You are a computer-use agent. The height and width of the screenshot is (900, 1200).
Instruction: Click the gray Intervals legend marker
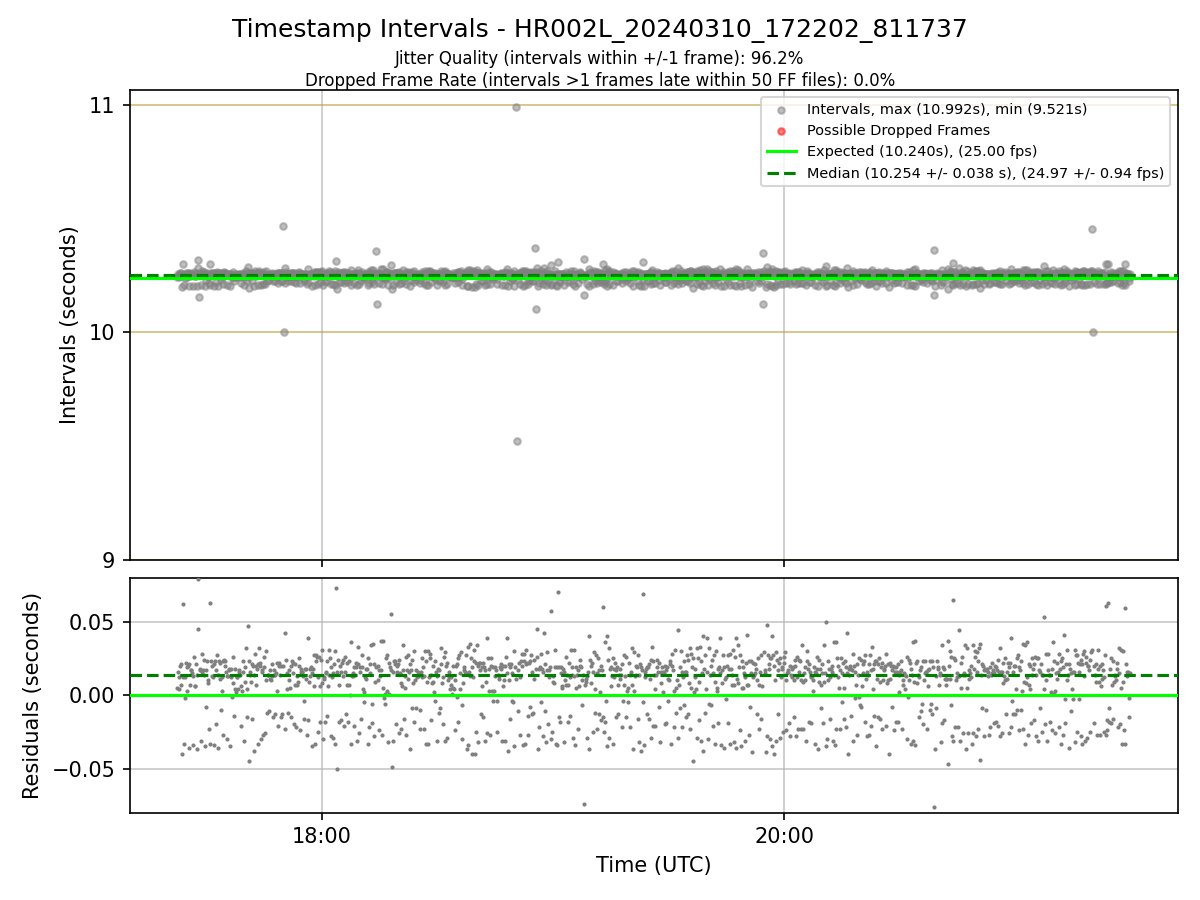pos(782,110)
